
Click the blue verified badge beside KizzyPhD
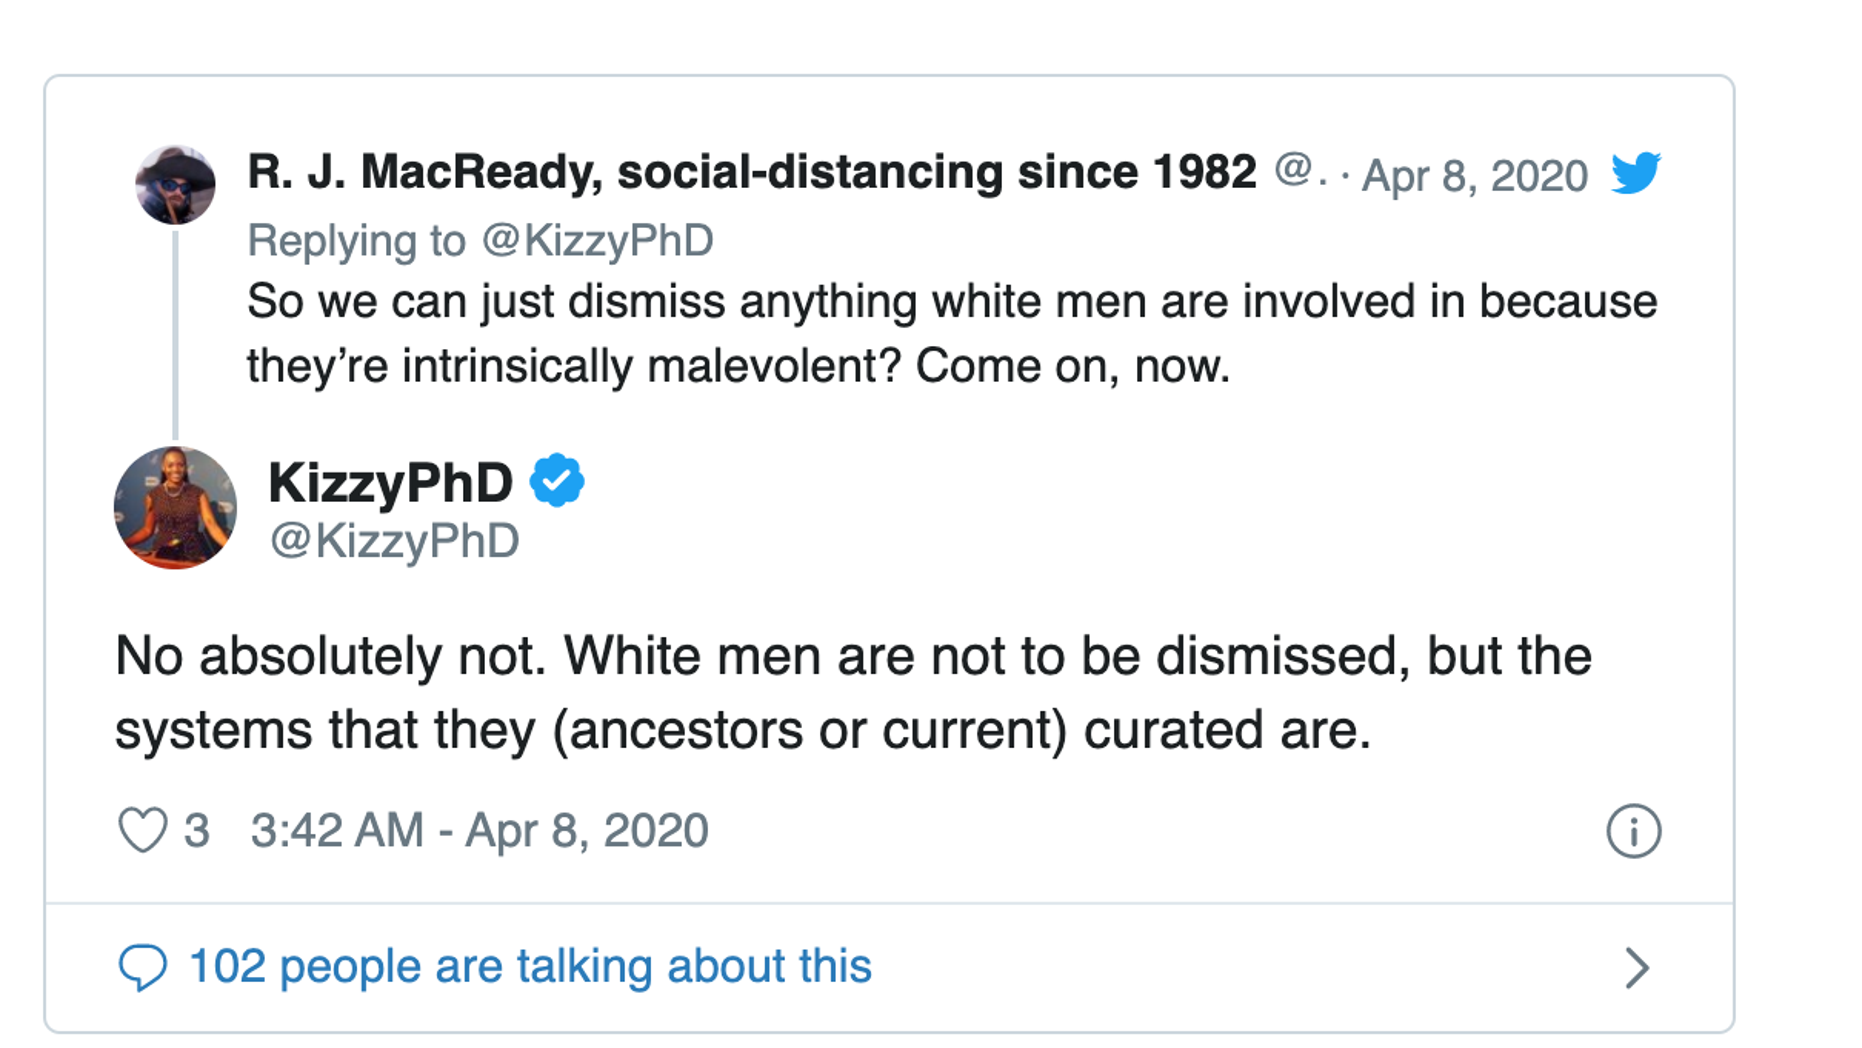point(557,481)
